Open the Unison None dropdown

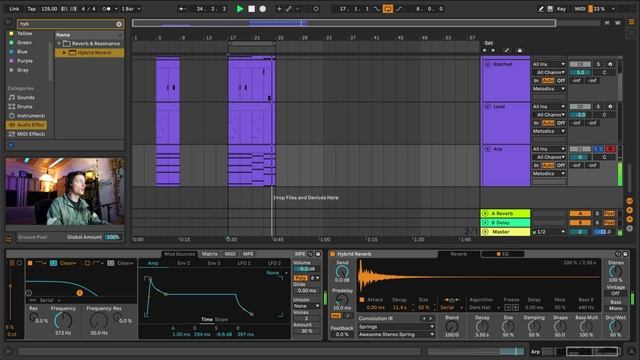pos(307,306)
